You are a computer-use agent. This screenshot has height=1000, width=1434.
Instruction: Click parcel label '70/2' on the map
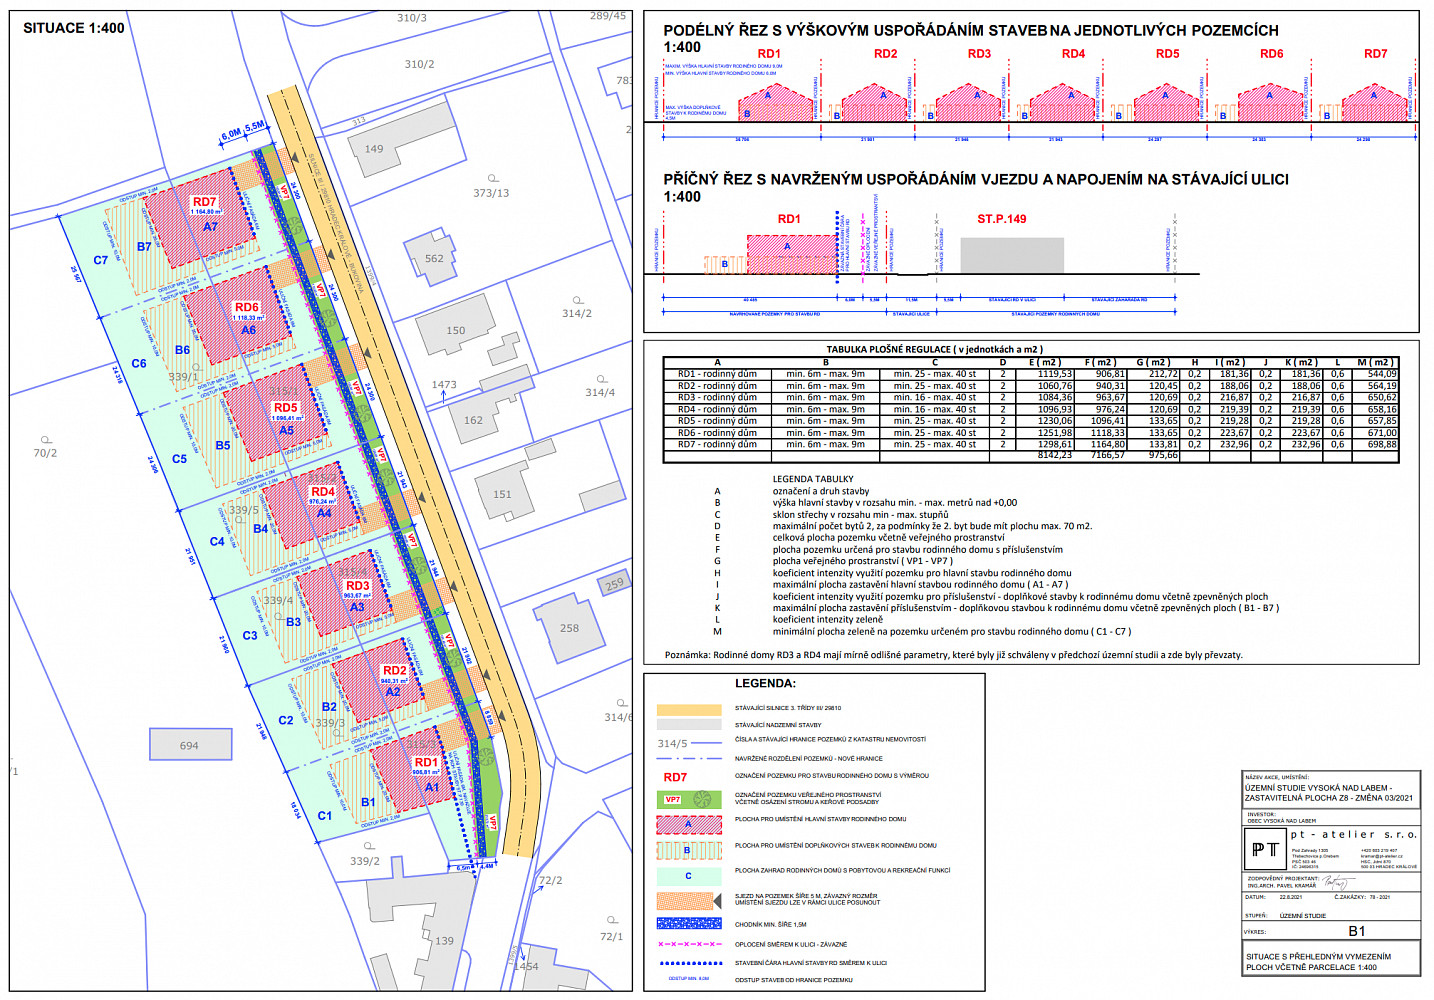45,453
